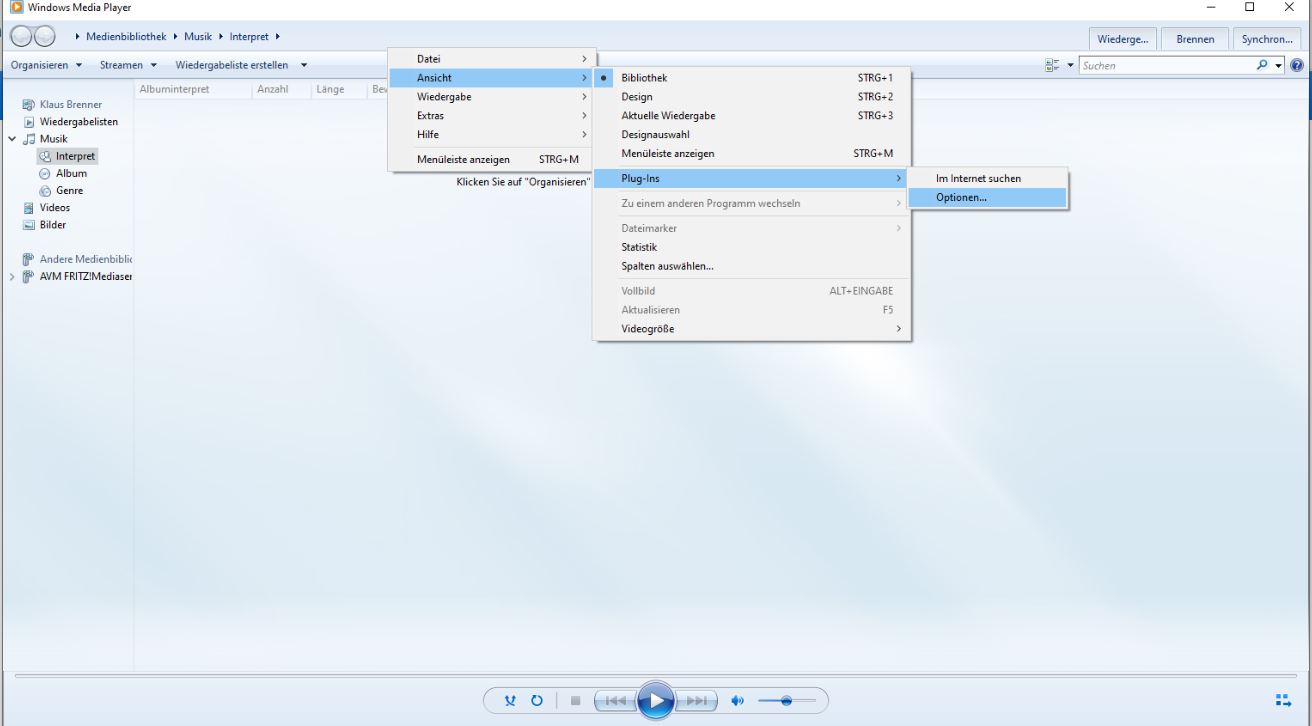Open the breadcrumb arrow before Medienbibliothek

pos(78,37)
